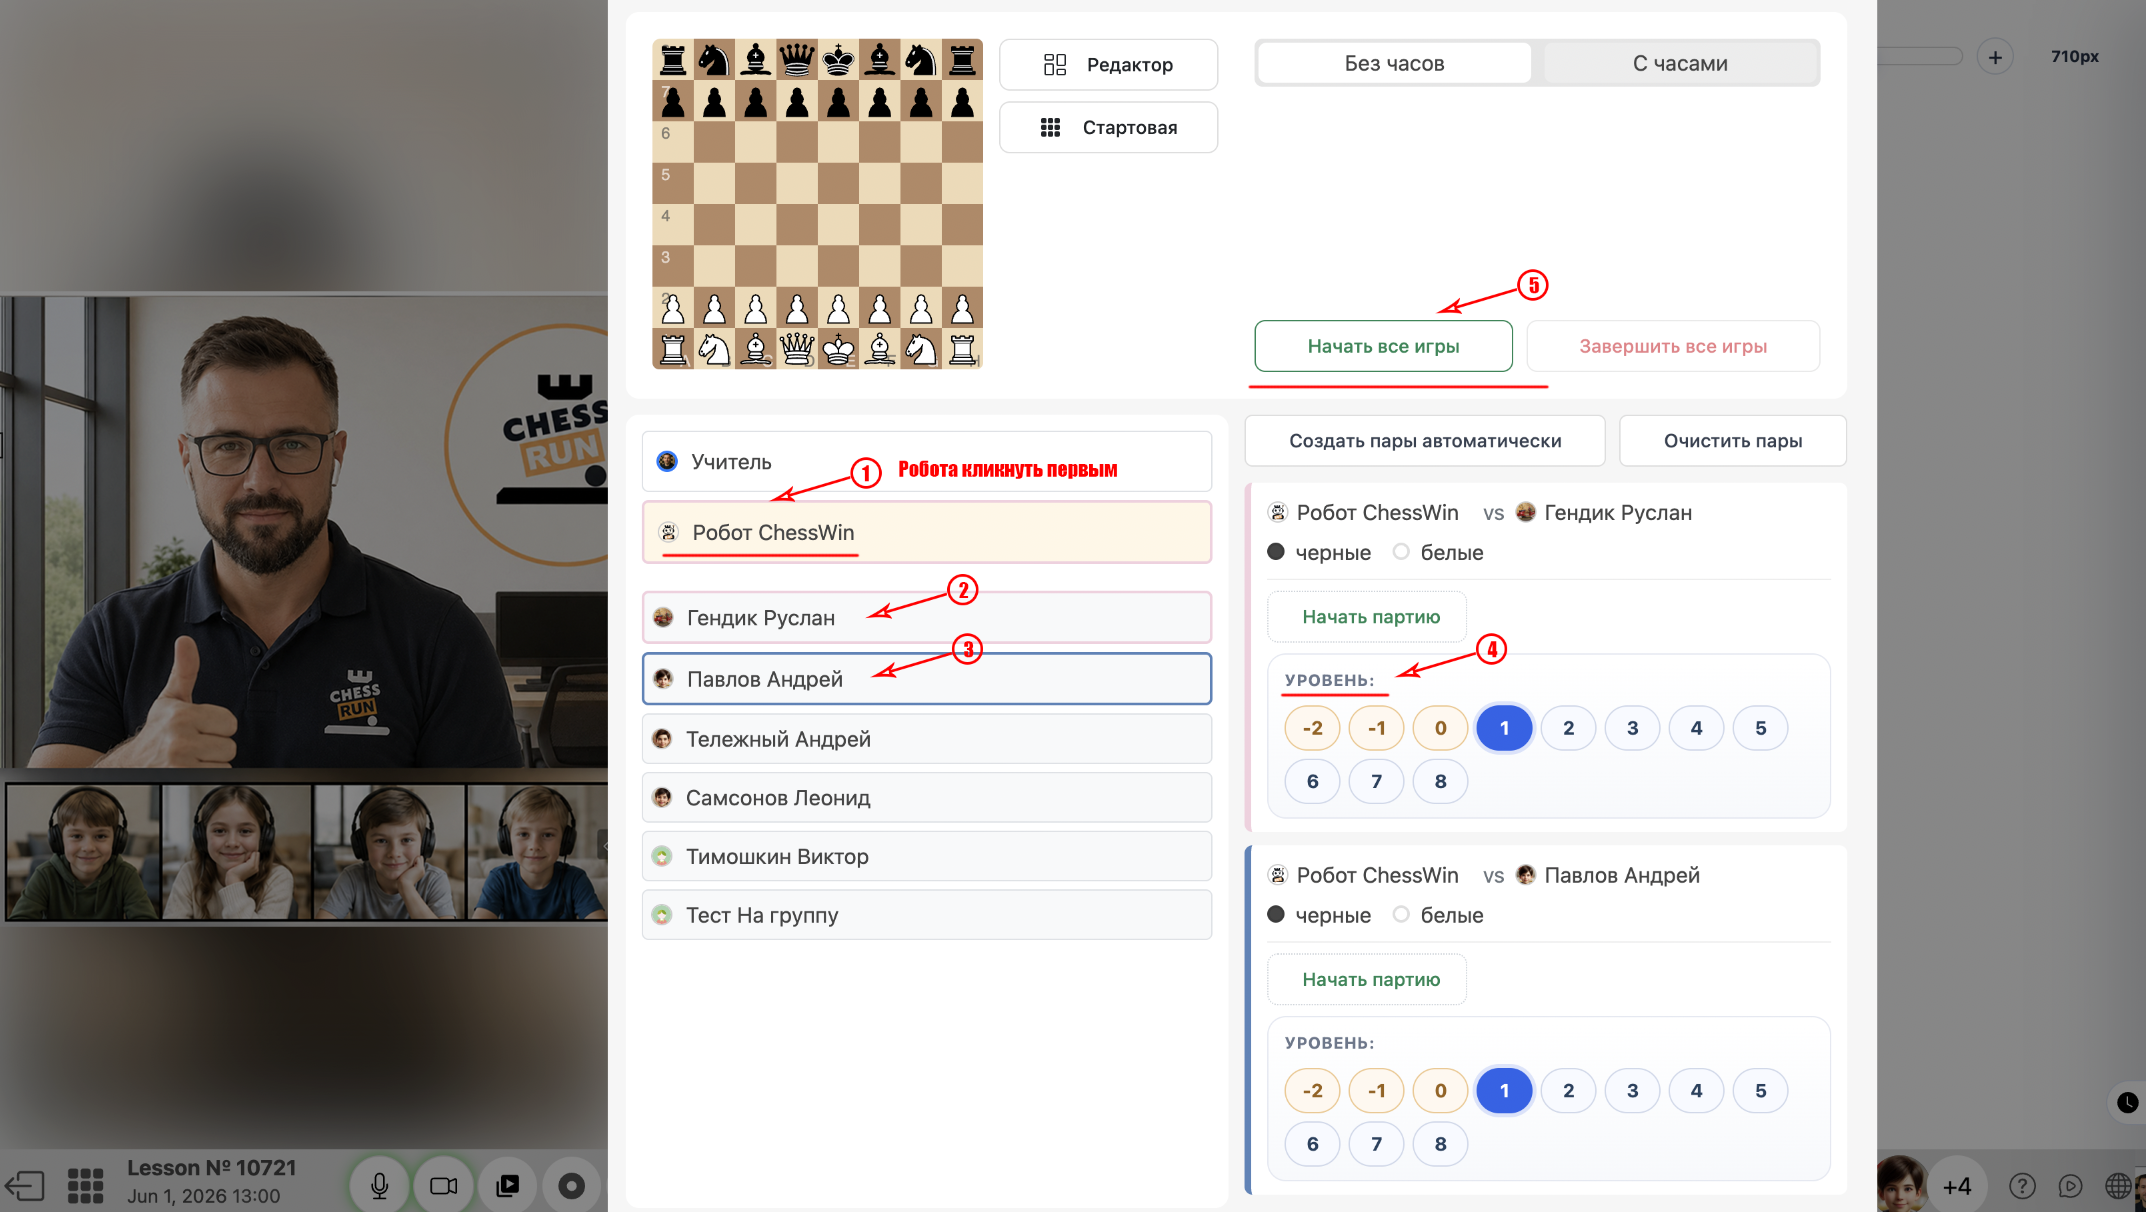Open the apps grid icon beside Lesson title
The image size is (2146, 1212).
(x=85, y=1186)
